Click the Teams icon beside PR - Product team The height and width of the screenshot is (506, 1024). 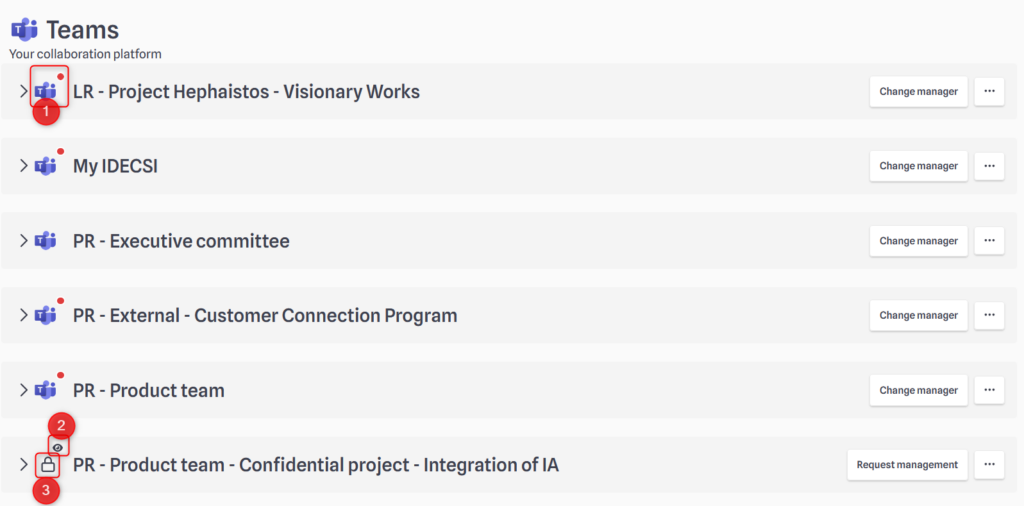click(46, 390)
